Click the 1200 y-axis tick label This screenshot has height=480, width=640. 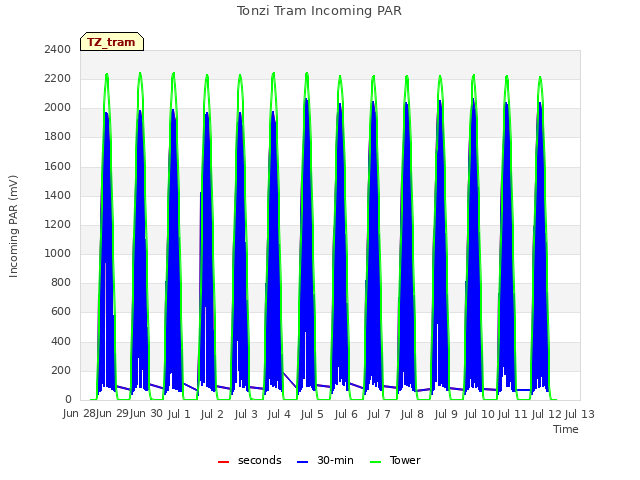(x=58, y=224)
